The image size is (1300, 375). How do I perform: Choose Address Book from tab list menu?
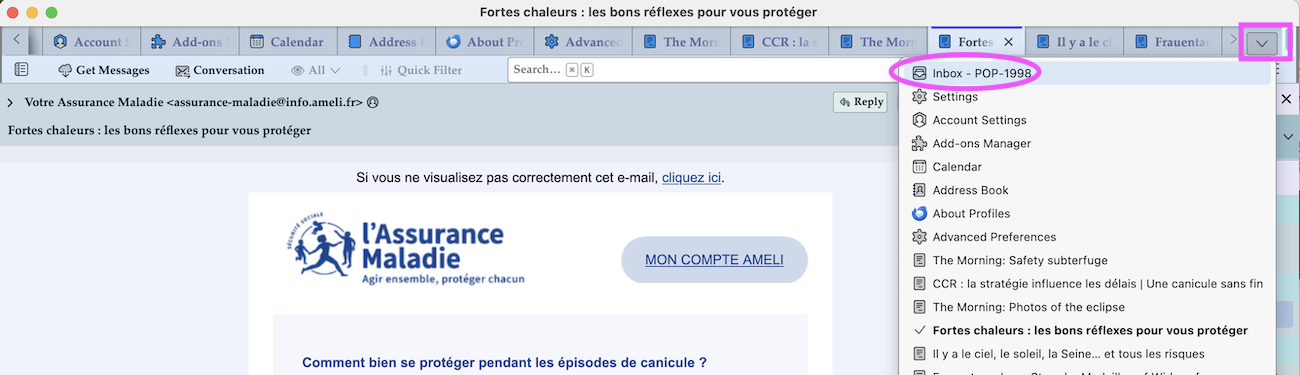coord(1087,190)
